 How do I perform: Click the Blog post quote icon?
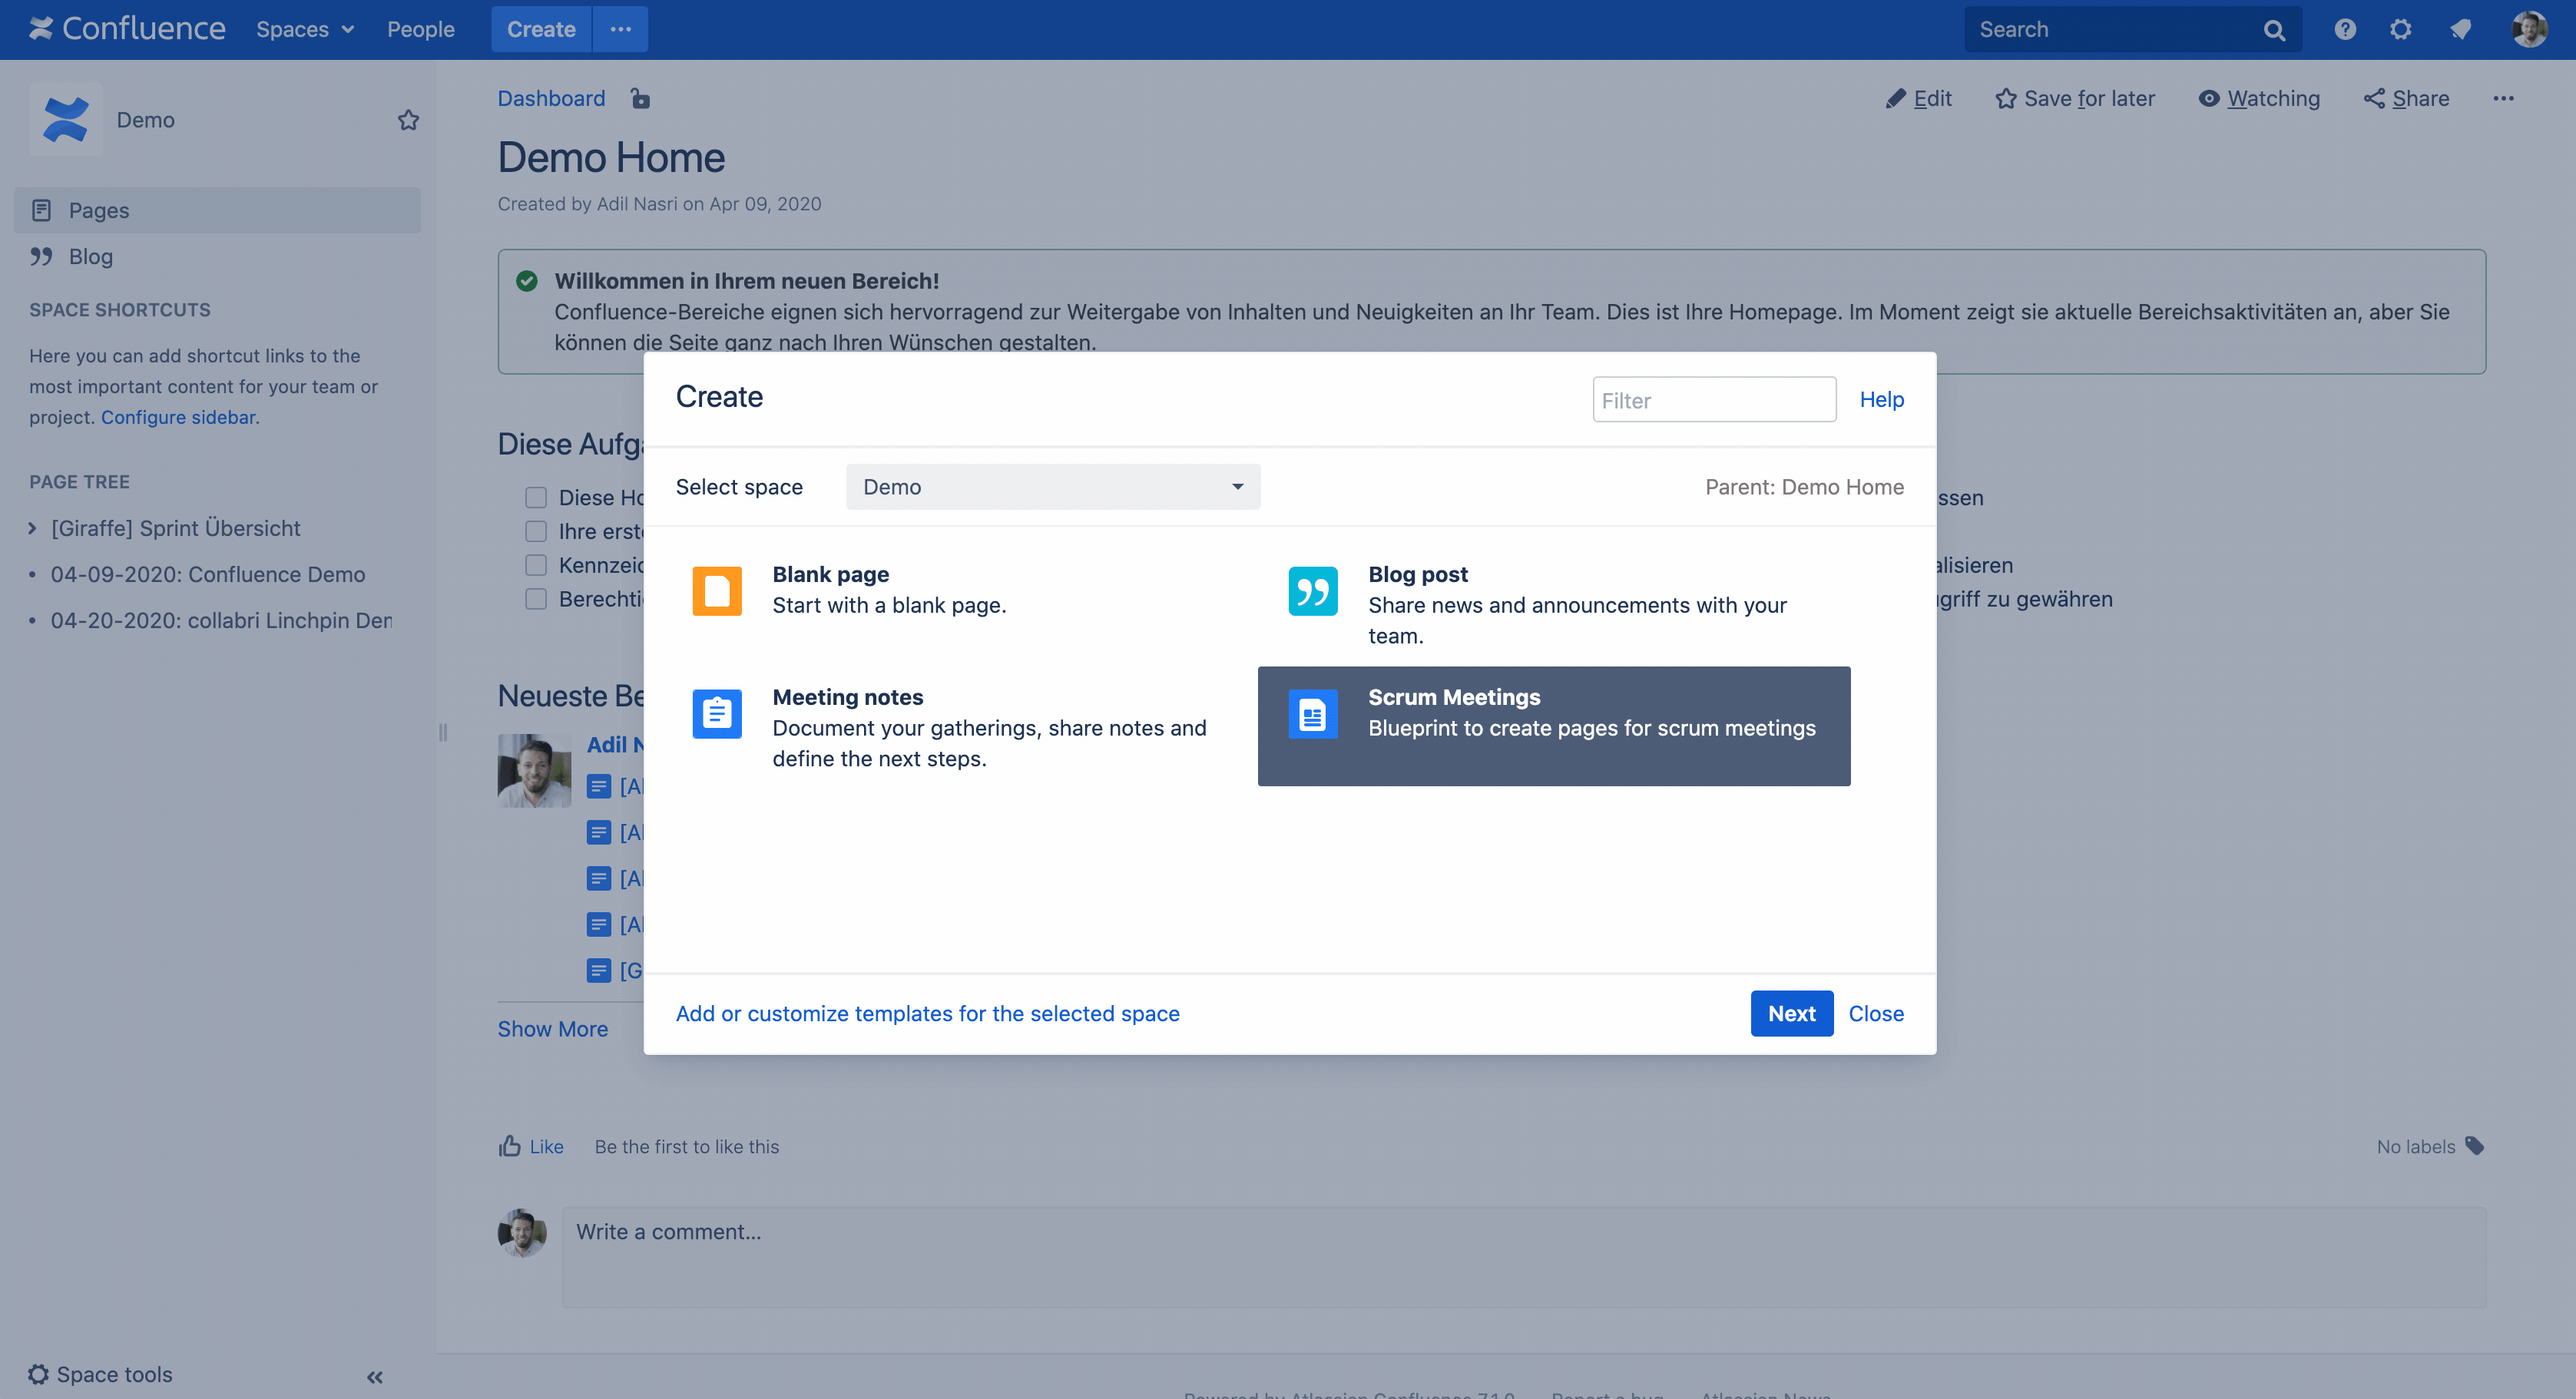pos(1312,590)
